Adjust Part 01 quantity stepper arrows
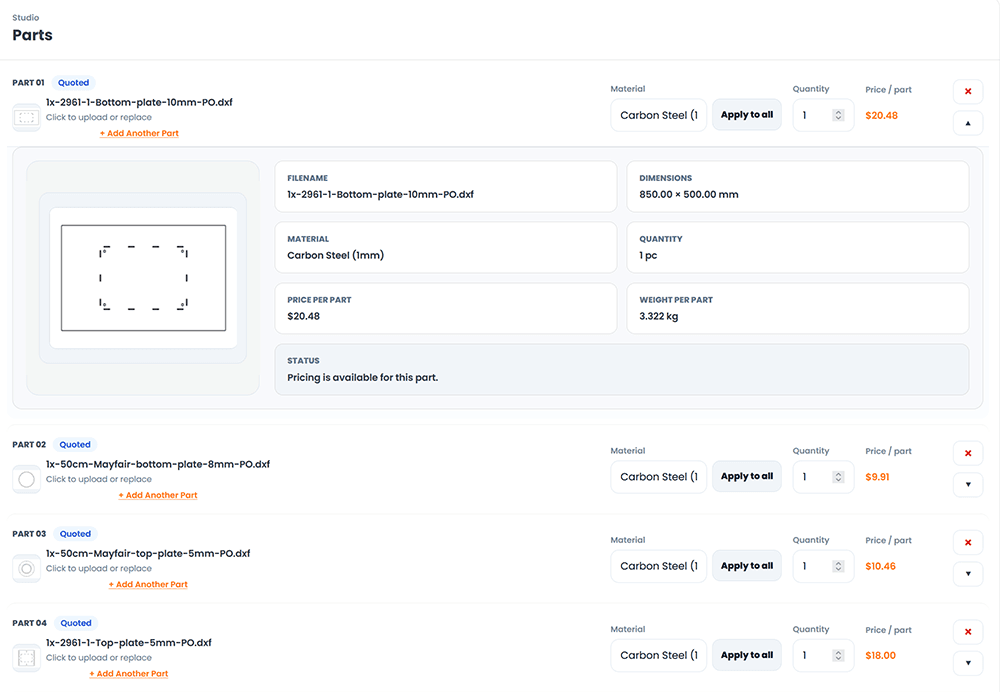This screenshot has width=1000, height=692. 838,115
